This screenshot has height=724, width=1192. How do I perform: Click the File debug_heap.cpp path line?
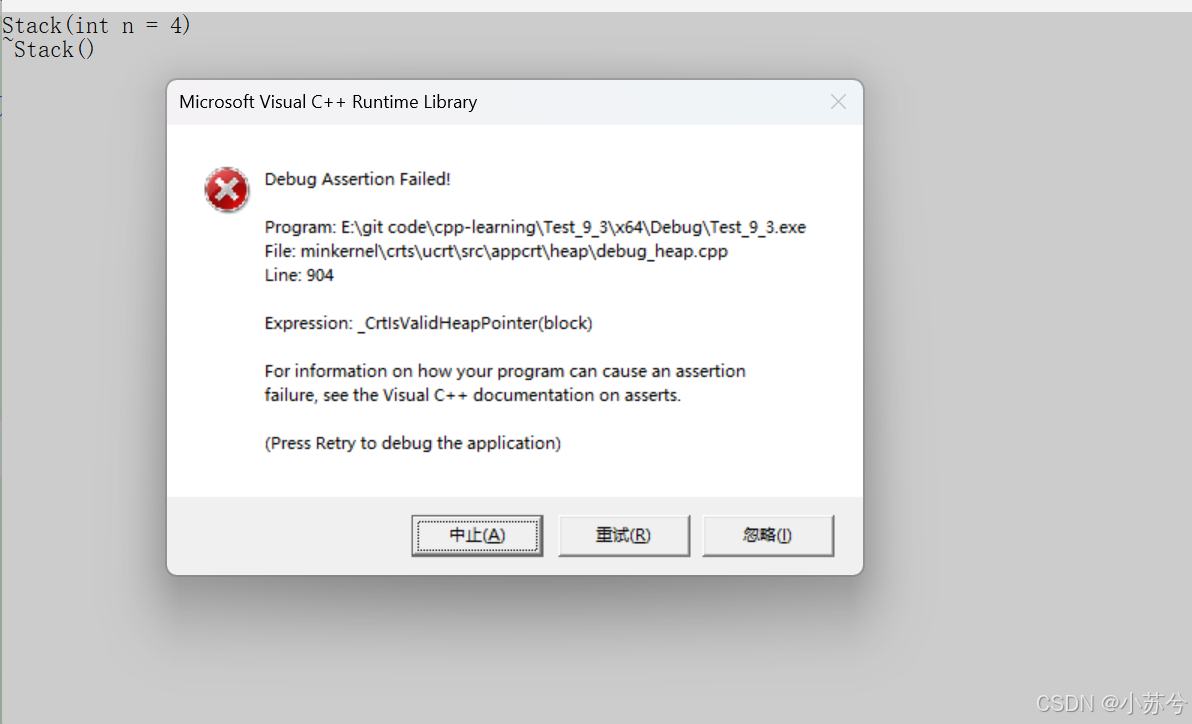tap(496, 251)
